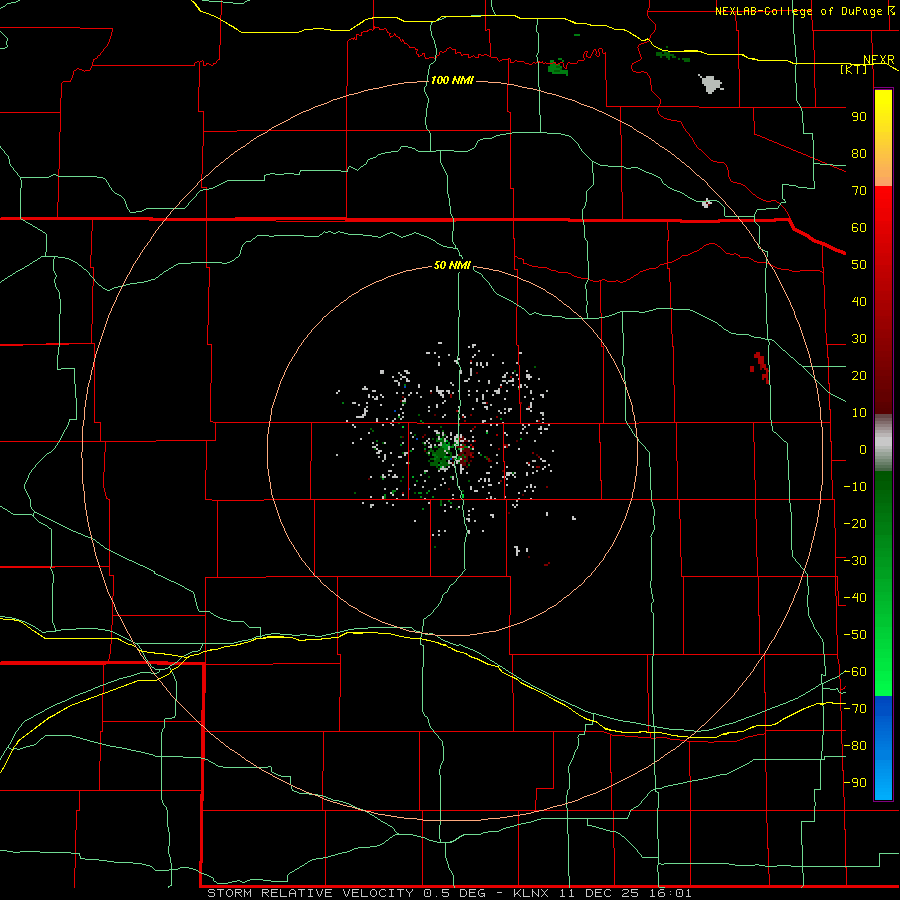Click the "16:01" timestamp in the caption

pos(670,893)
